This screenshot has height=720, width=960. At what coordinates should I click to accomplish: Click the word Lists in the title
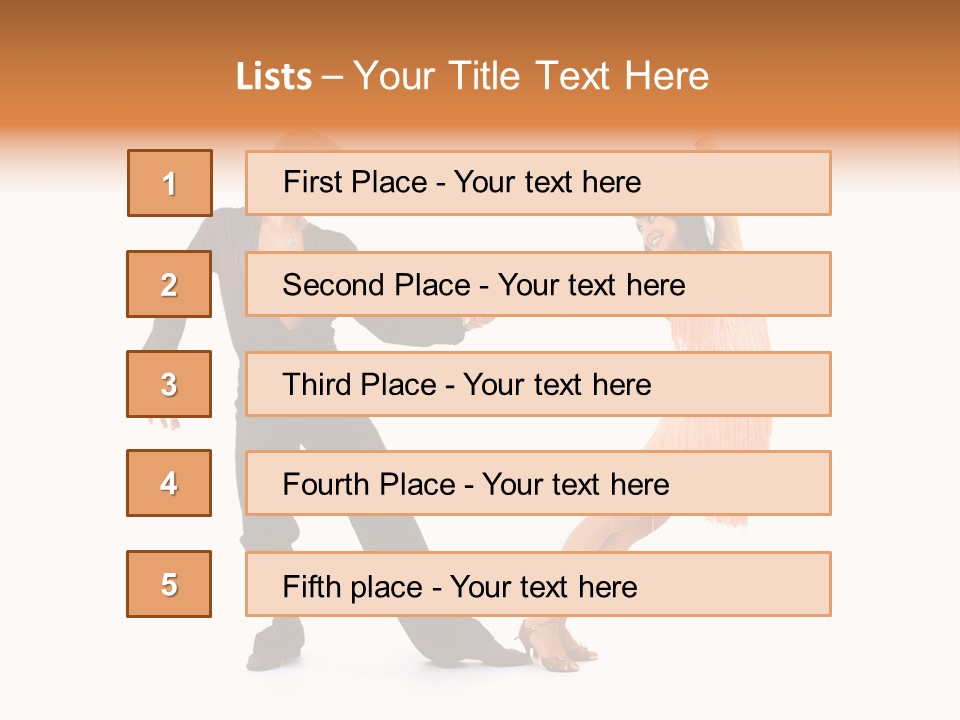coord(273,76)
